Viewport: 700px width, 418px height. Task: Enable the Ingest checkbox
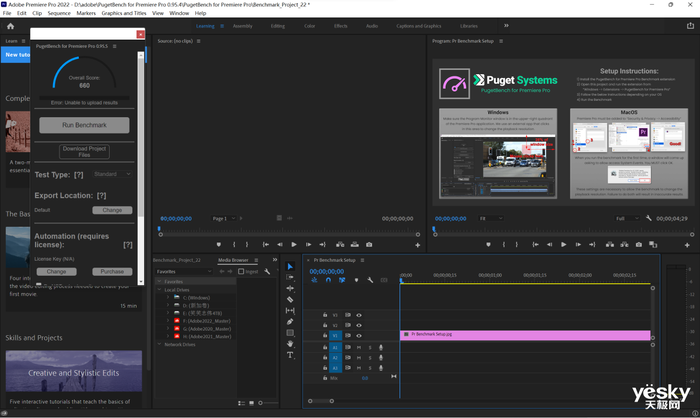241,271
